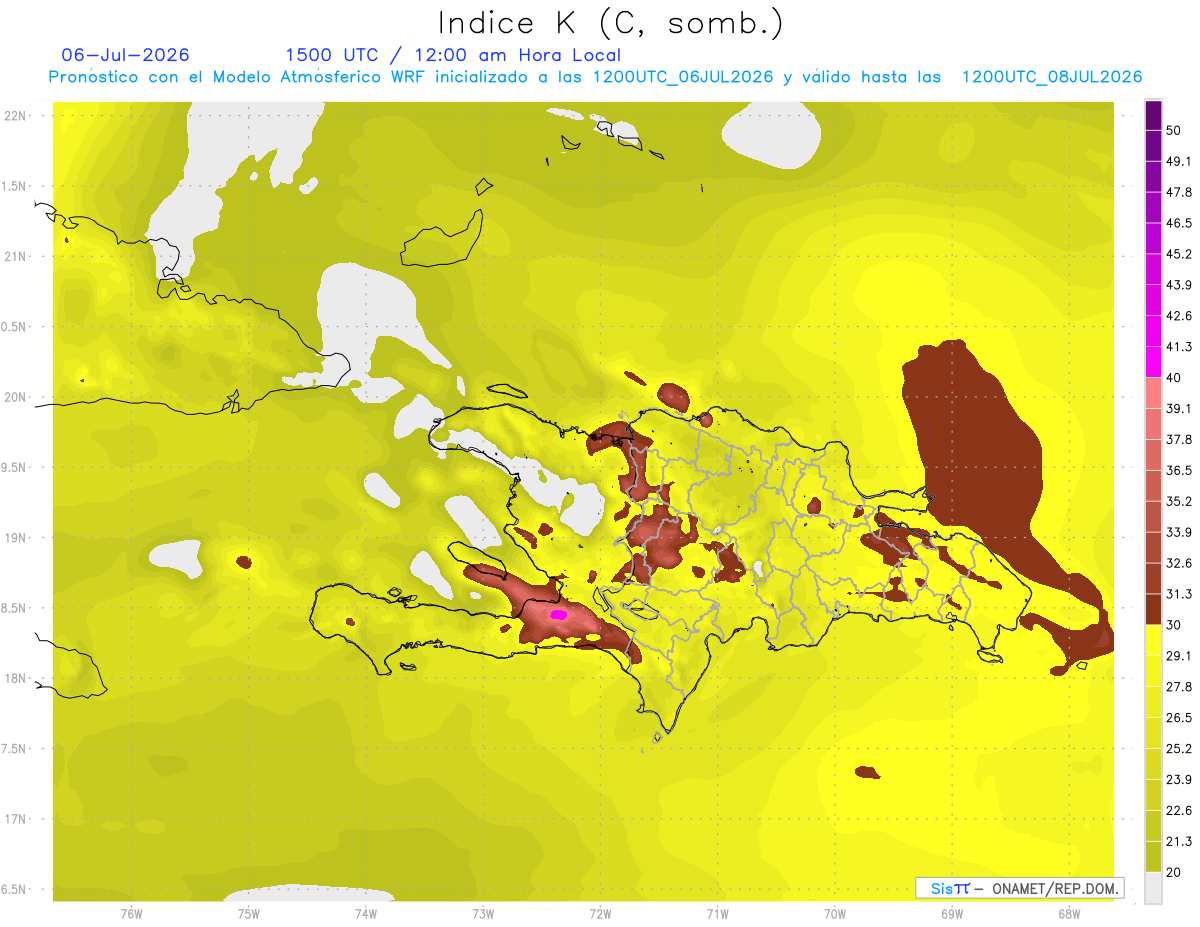Click the "47.8" color bar label
This screenshot has height=927, width=1200.
[1179, 192]
